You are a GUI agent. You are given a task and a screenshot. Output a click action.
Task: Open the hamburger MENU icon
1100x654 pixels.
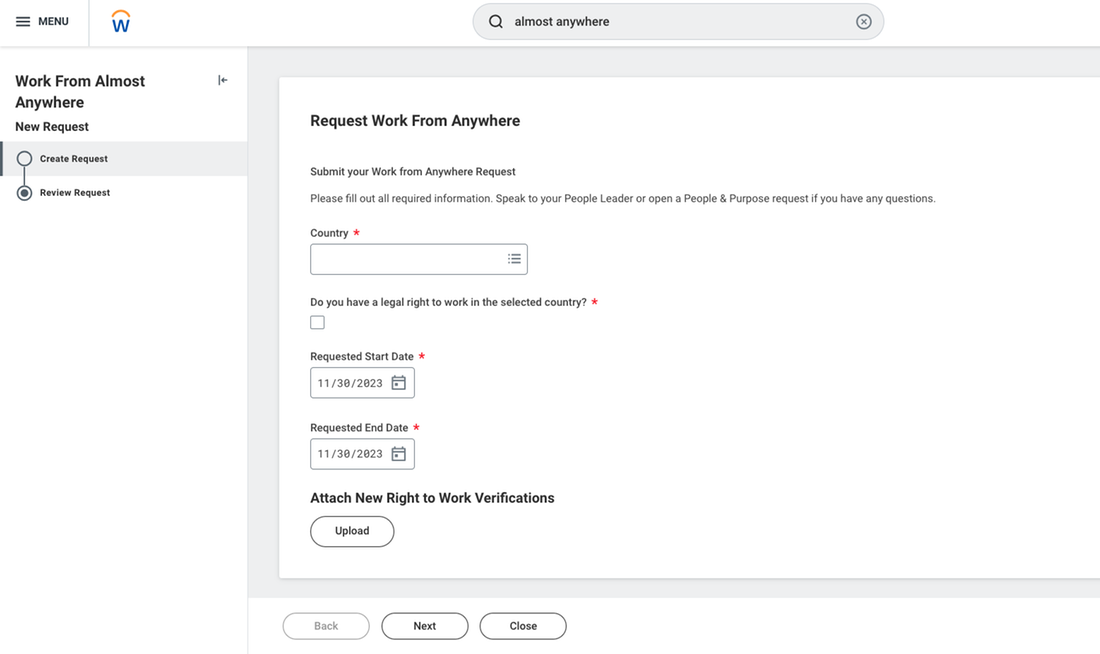(24, 21)
